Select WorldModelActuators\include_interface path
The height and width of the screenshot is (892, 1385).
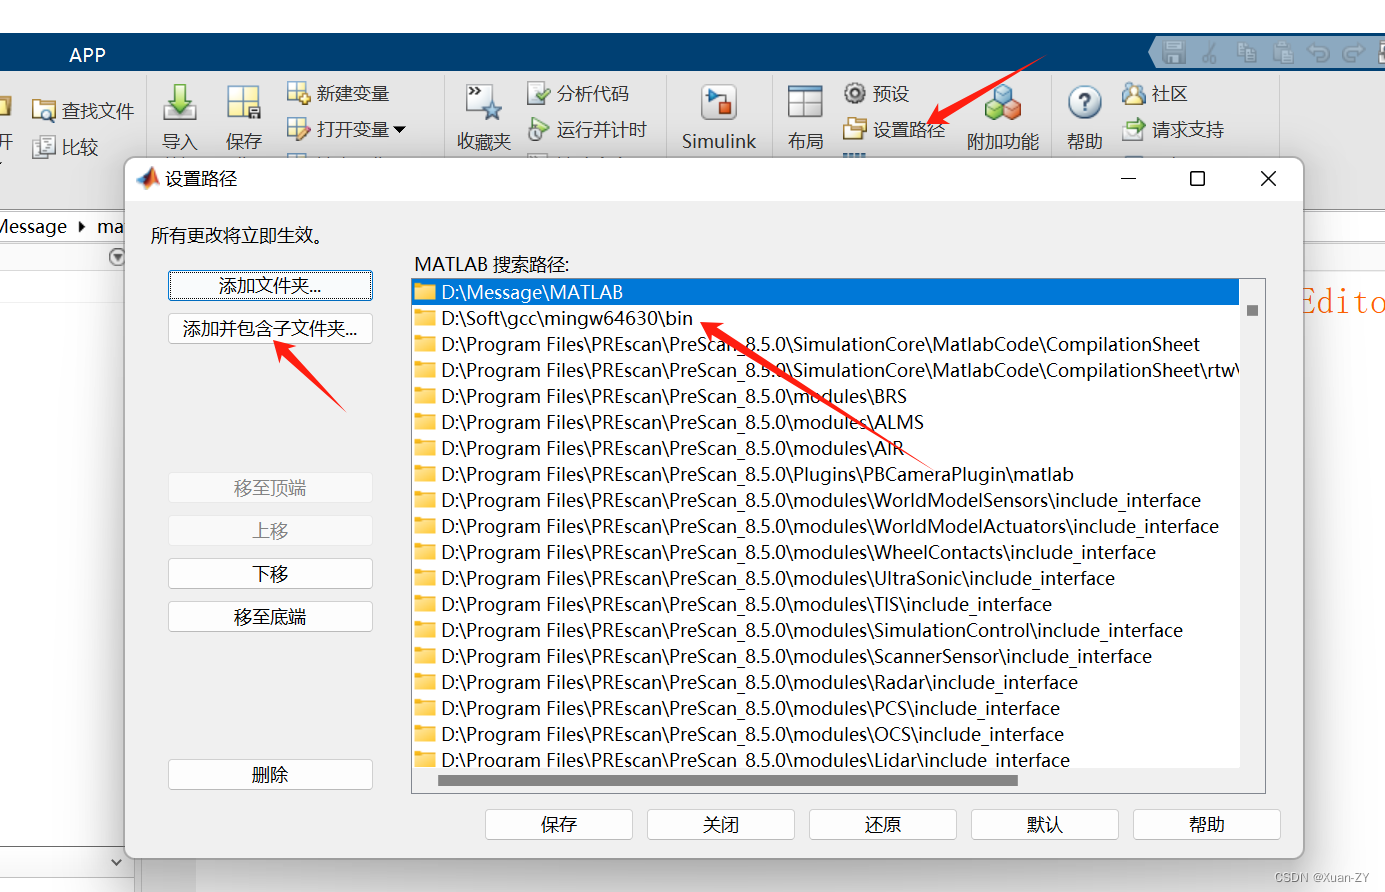pyautogui.click(x=826, y=526)
